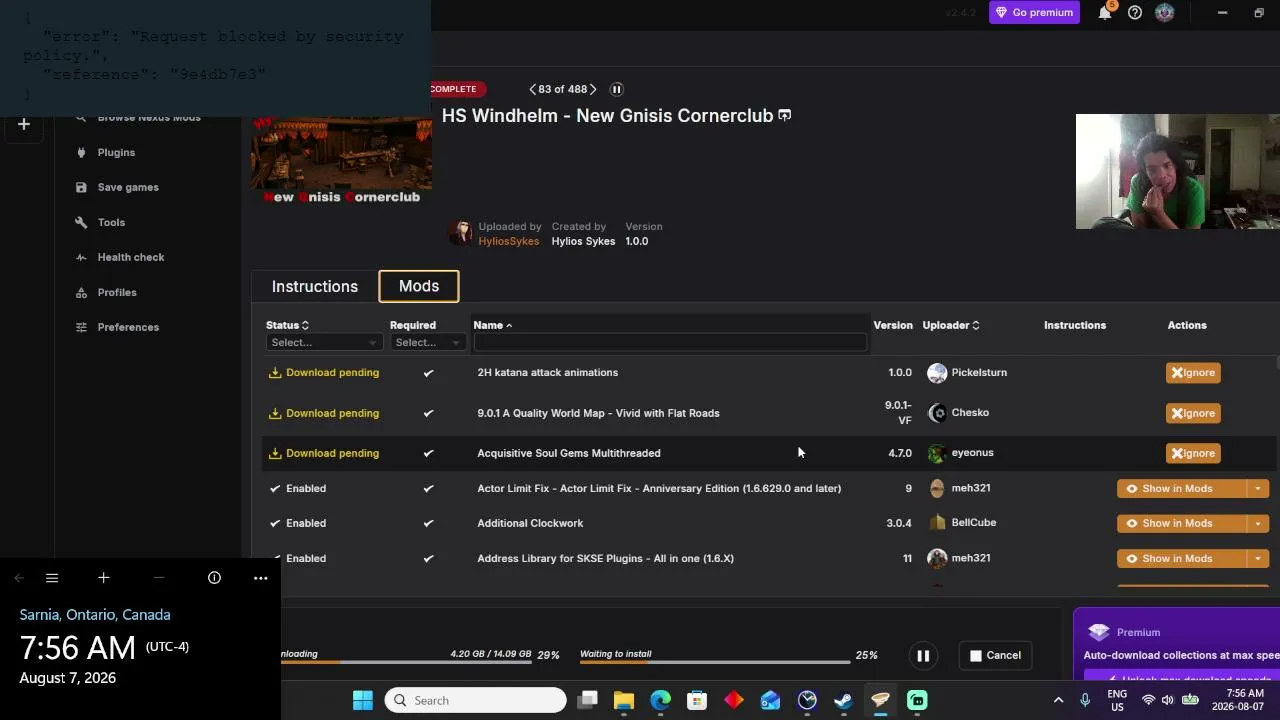Click the eyeonus uploader avatar
Screen dimensions: 1280x720
pyautogui.click(x=937, y=453)
